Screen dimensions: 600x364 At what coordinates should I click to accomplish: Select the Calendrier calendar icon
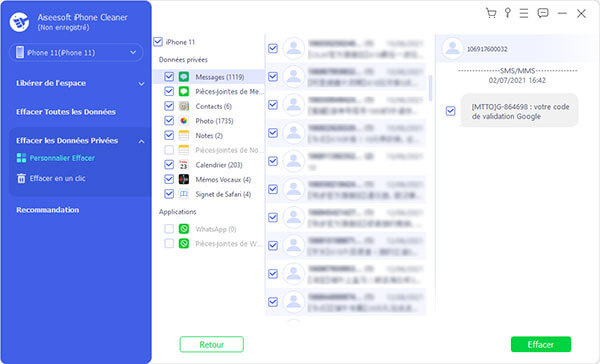(184, 165)
